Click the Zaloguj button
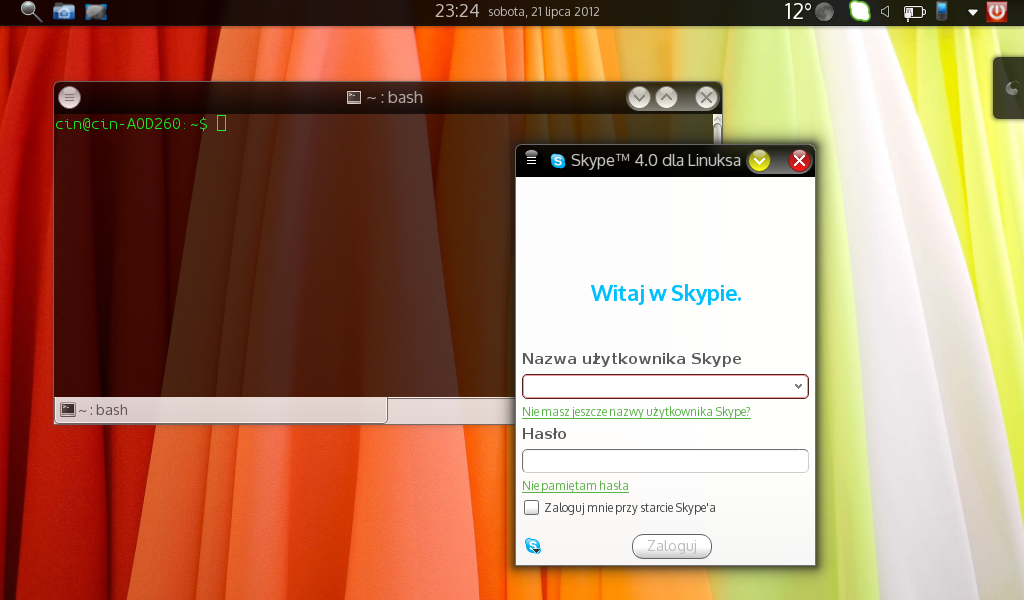This screenshot has height=600, width=1024. pyautogui.click(x=672, y=546)
